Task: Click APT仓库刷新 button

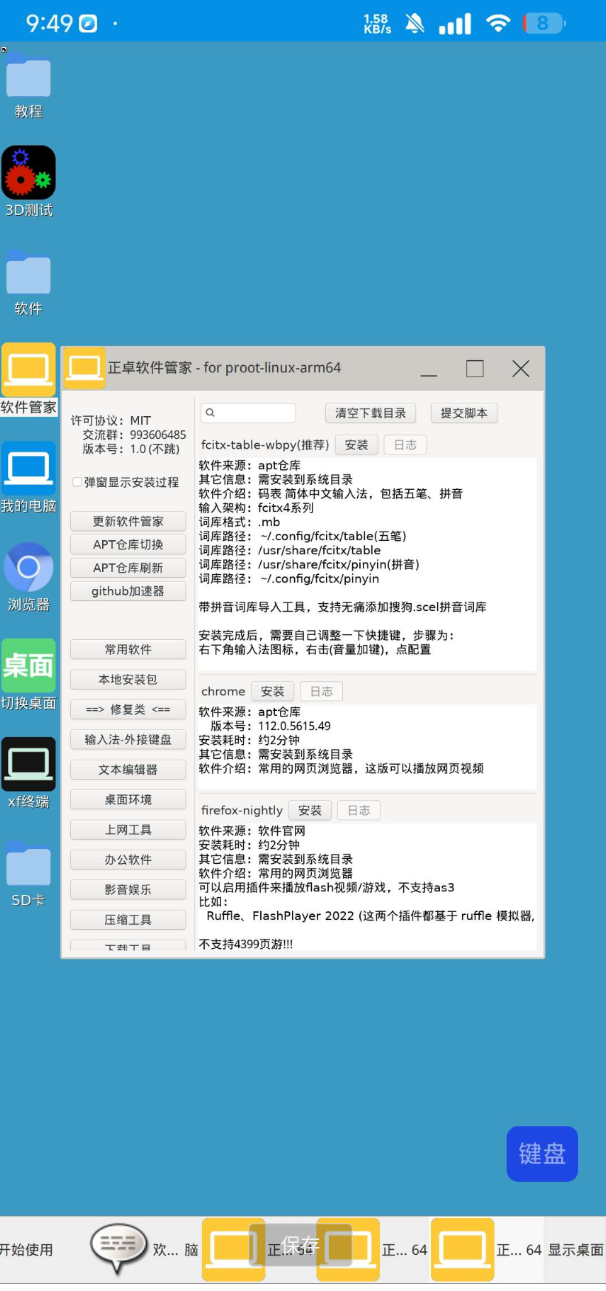Action: pyautogui.click(x=128, y=568)
